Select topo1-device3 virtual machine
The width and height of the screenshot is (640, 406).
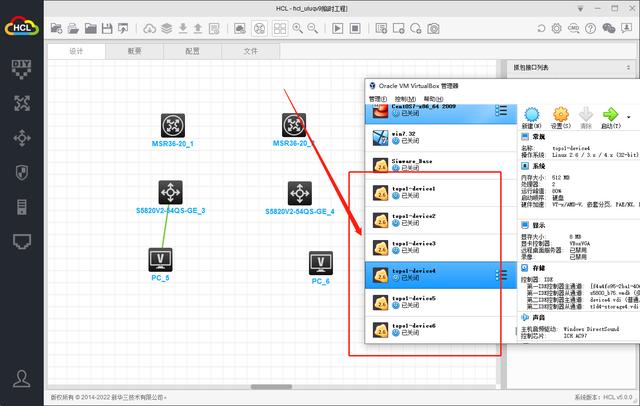pos(441,247)
